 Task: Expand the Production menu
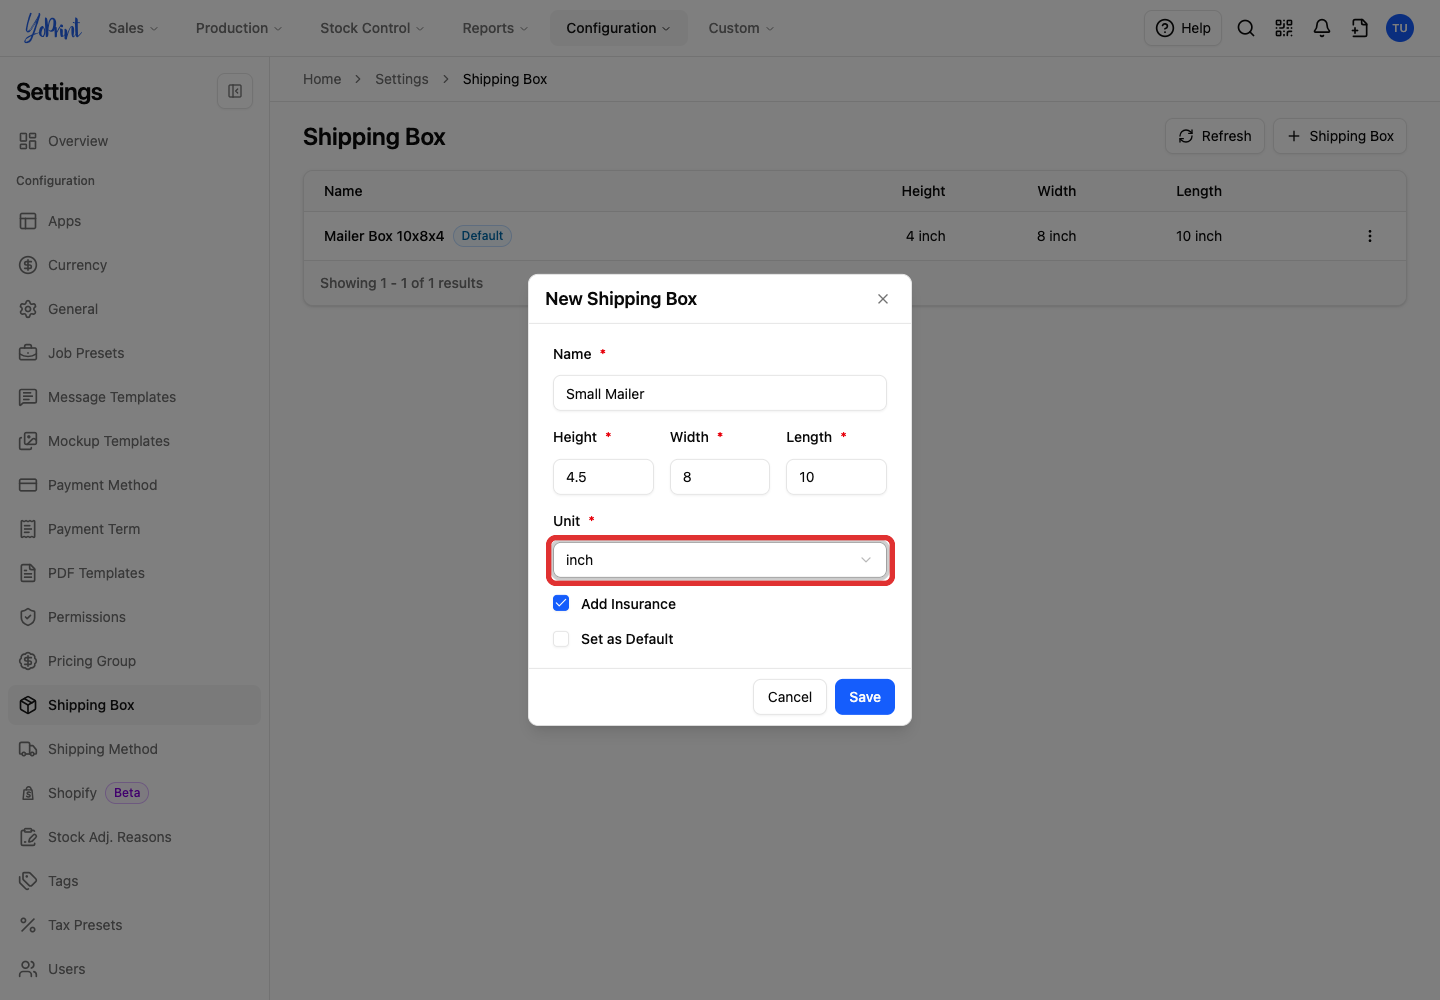[x=239, y=28]
